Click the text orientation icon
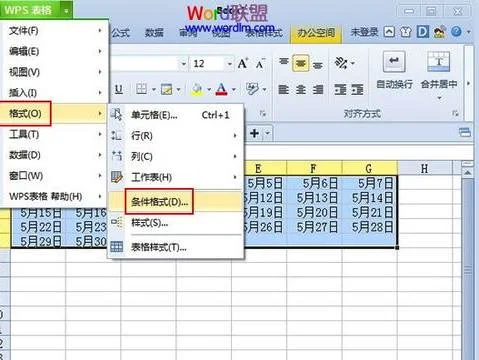This screenshot has height=360, width=479. (x=341, y=63)
